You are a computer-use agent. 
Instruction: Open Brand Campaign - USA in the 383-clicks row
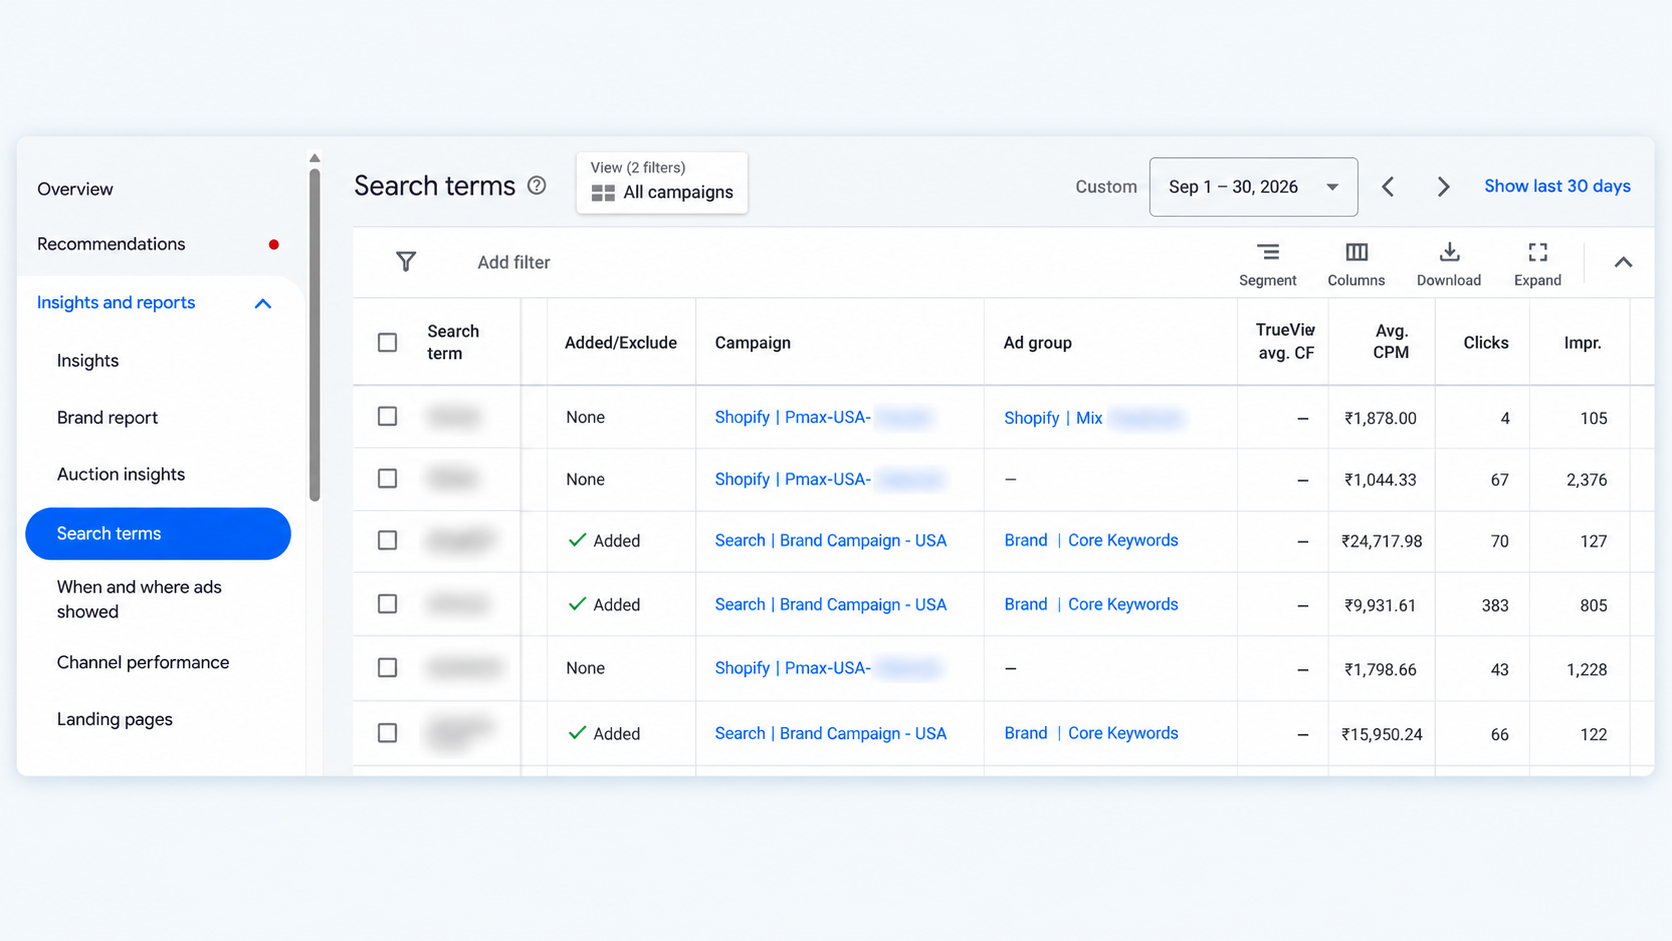[x=831, y=604]
